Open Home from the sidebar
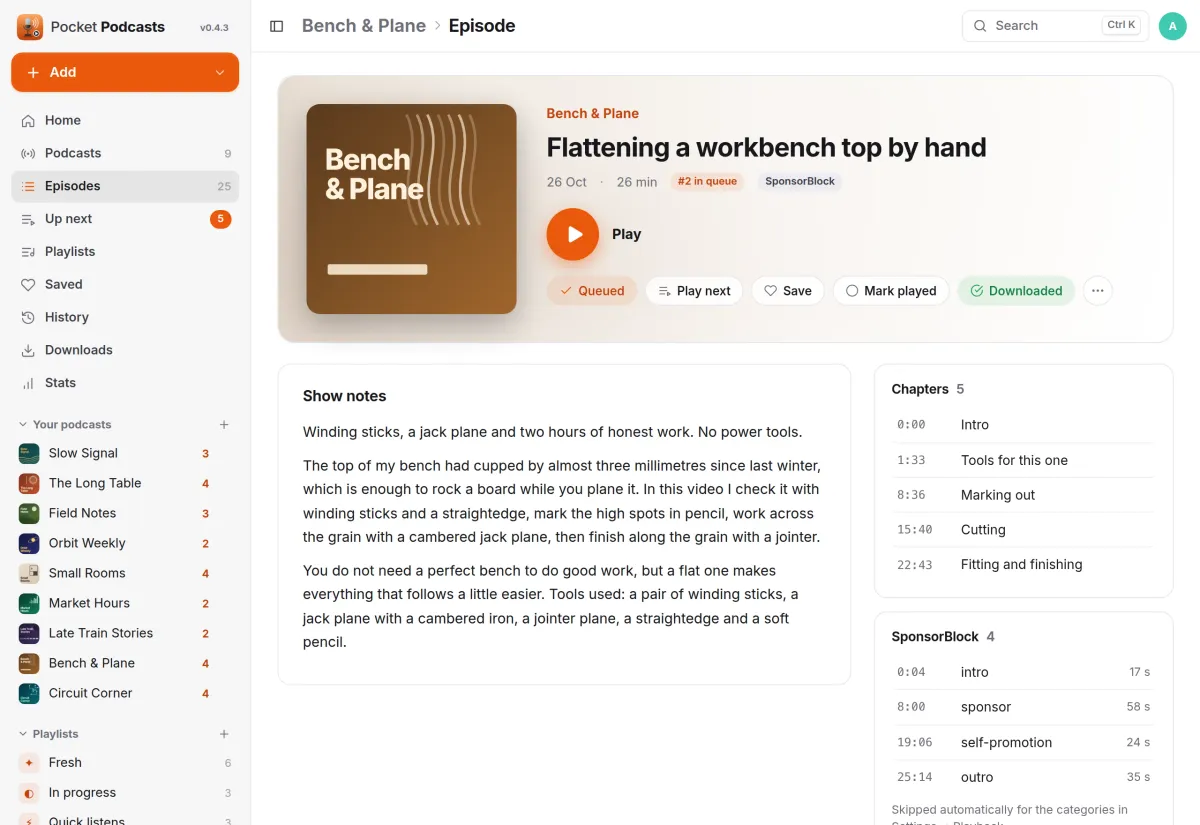Viewport: 1200px width, 825px height. (125, 120)
